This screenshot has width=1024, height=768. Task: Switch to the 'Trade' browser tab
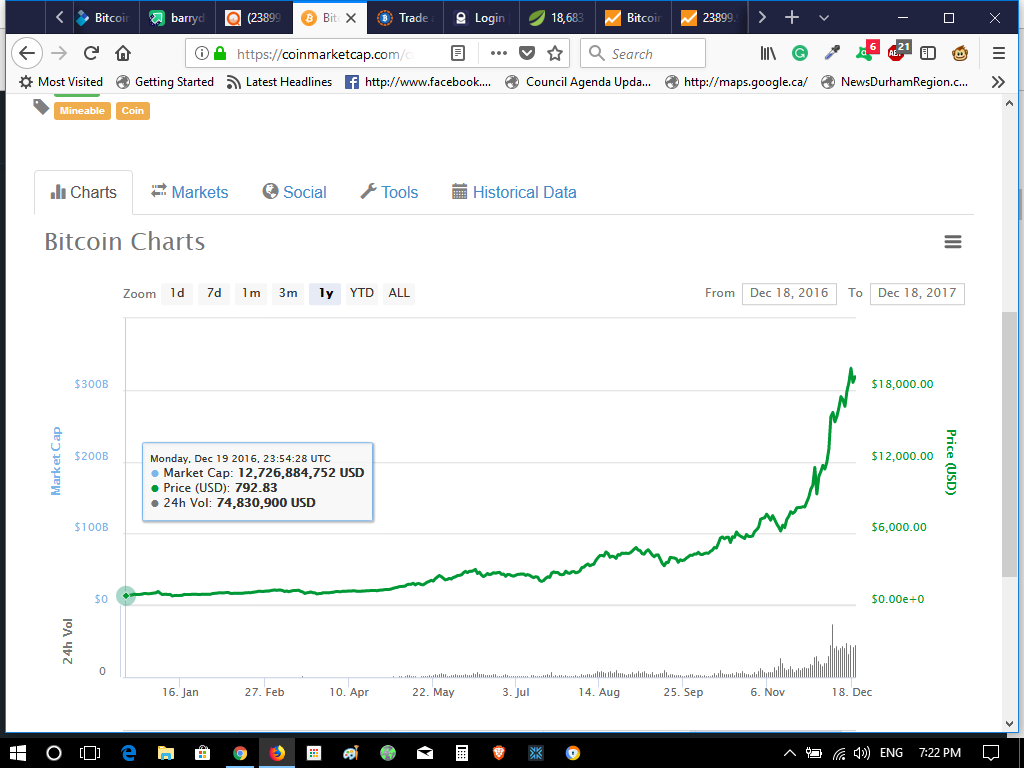click(406, 18)
